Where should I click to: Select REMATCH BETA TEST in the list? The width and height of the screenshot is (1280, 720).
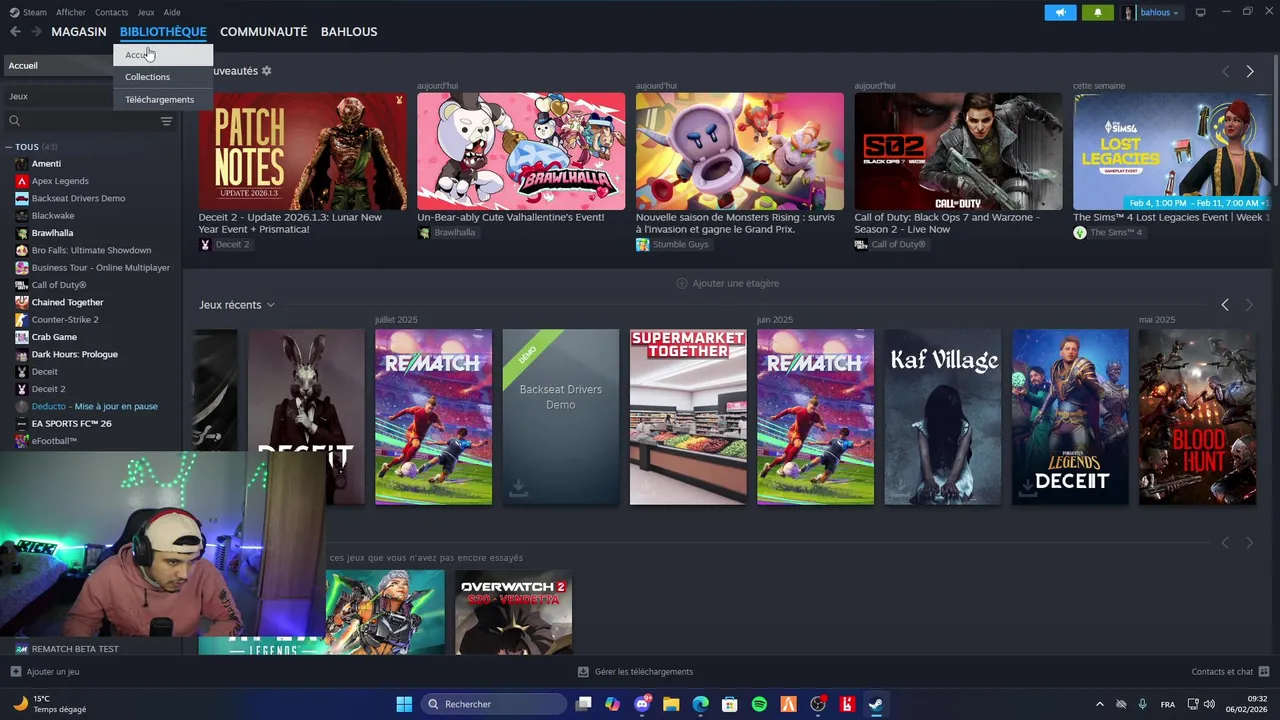(x=75, y=649)
